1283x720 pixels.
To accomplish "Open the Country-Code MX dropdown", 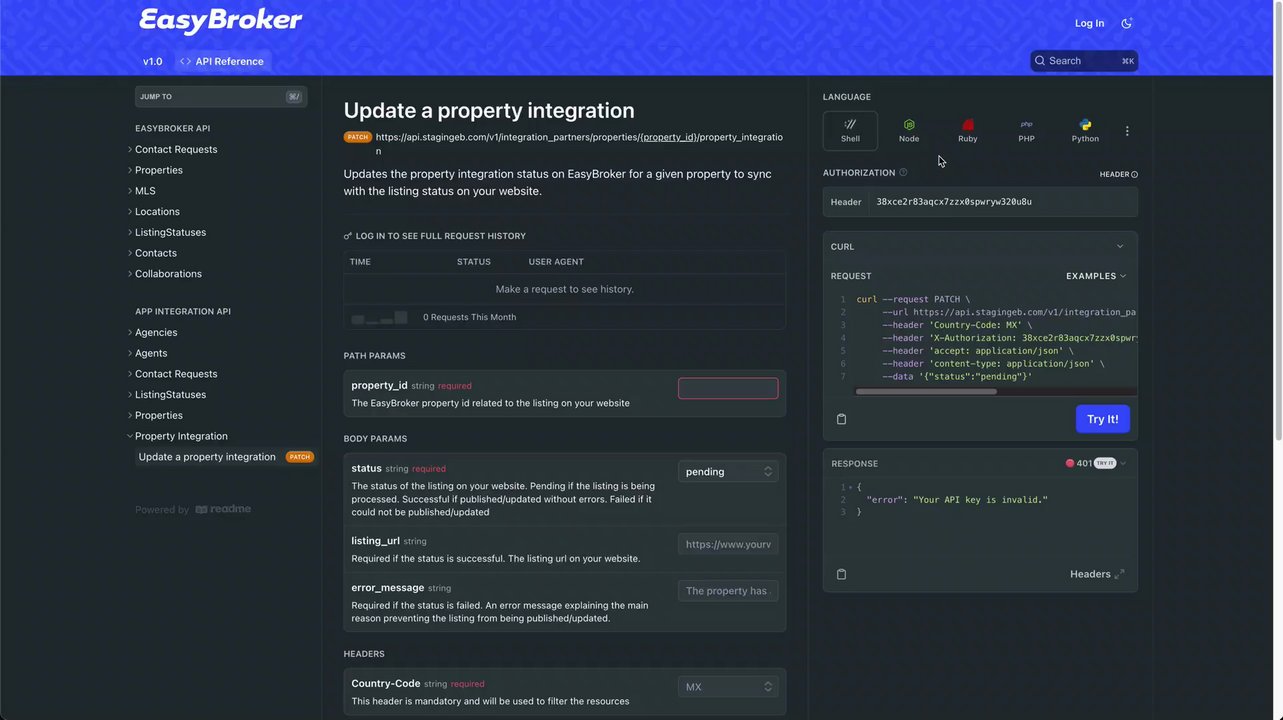I will pyautogui.click(x=728, y=687).
